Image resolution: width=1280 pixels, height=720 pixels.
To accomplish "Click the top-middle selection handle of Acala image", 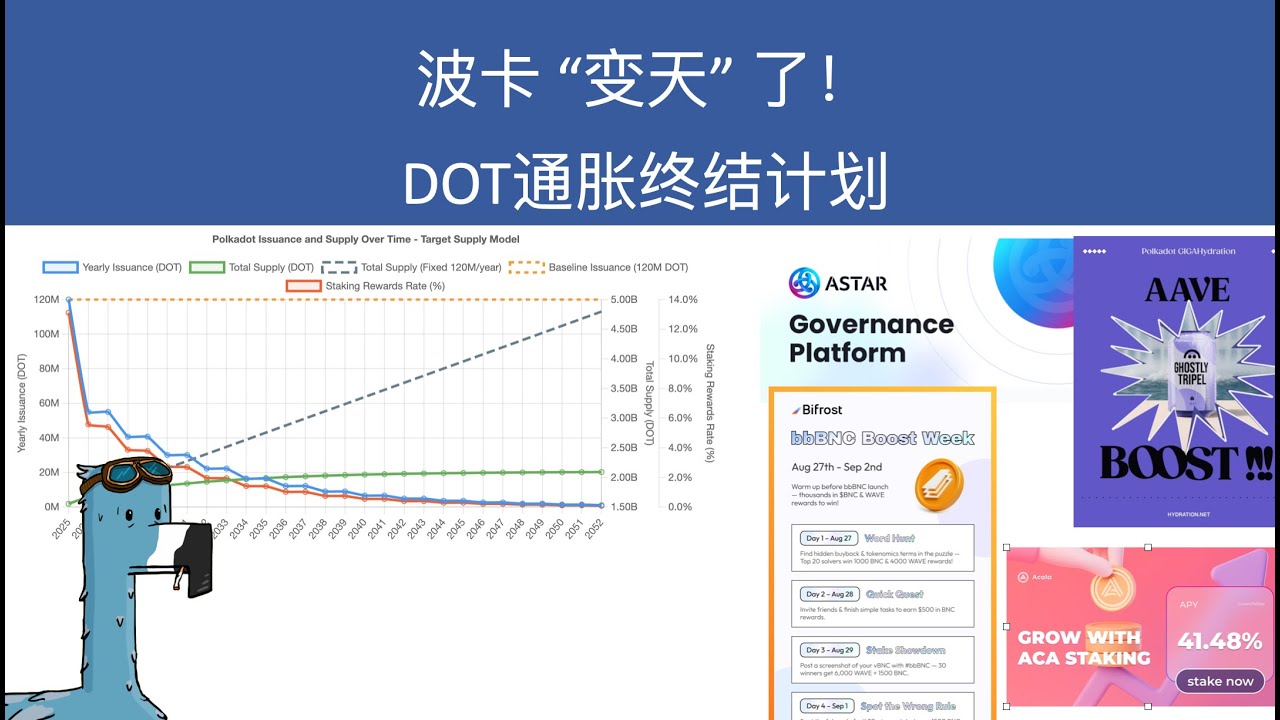I will 1147,547.
